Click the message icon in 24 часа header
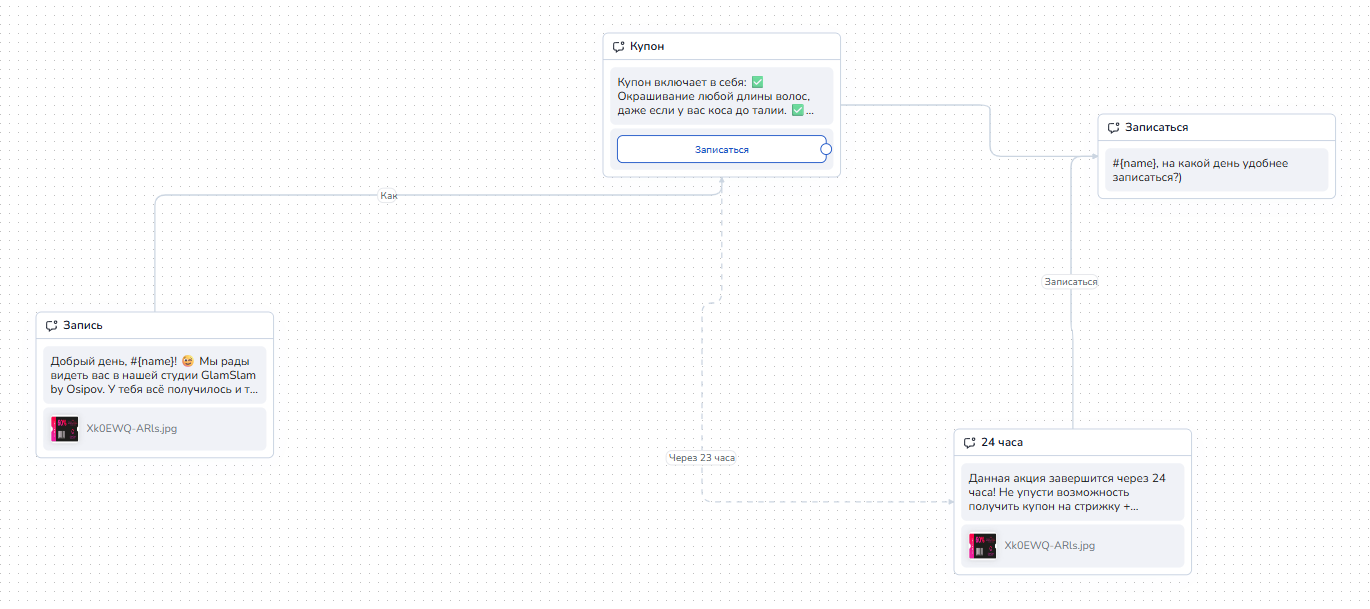1370x609 pixels. click(970, 443)
